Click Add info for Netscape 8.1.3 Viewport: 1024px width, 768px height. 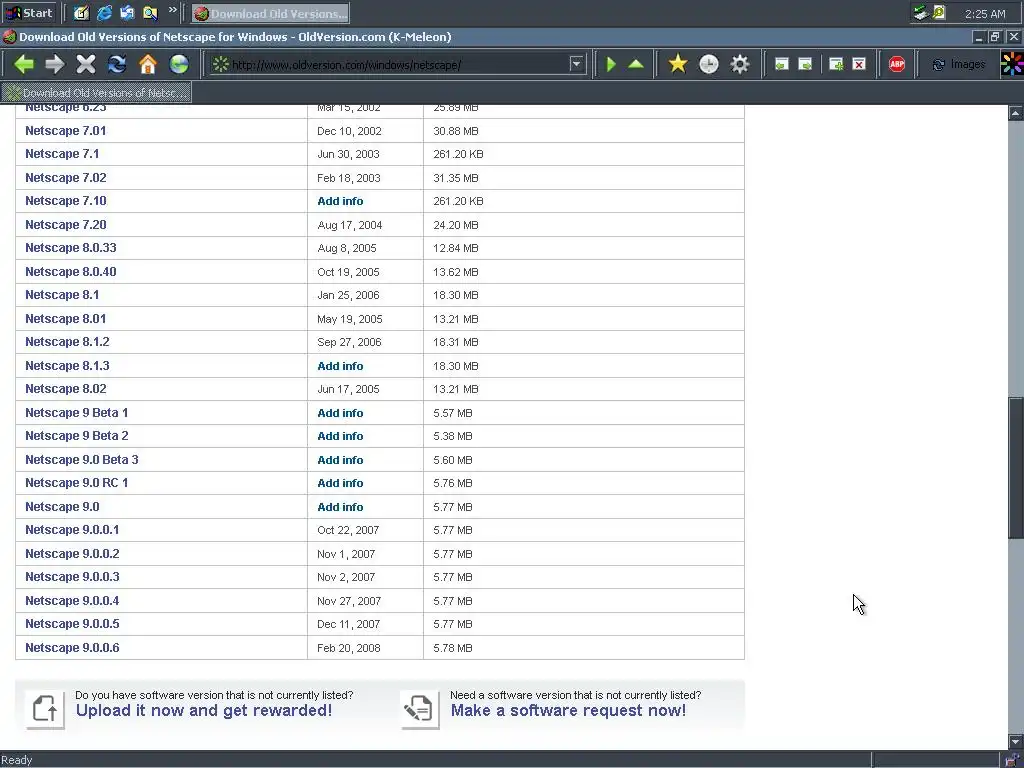(x=340, y=366)
